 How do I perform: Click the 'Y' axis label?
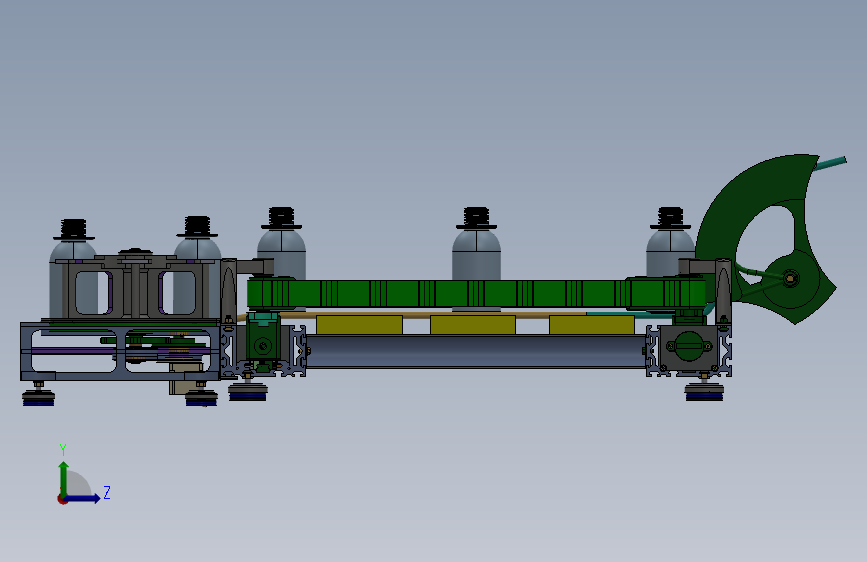click(63, 450)
